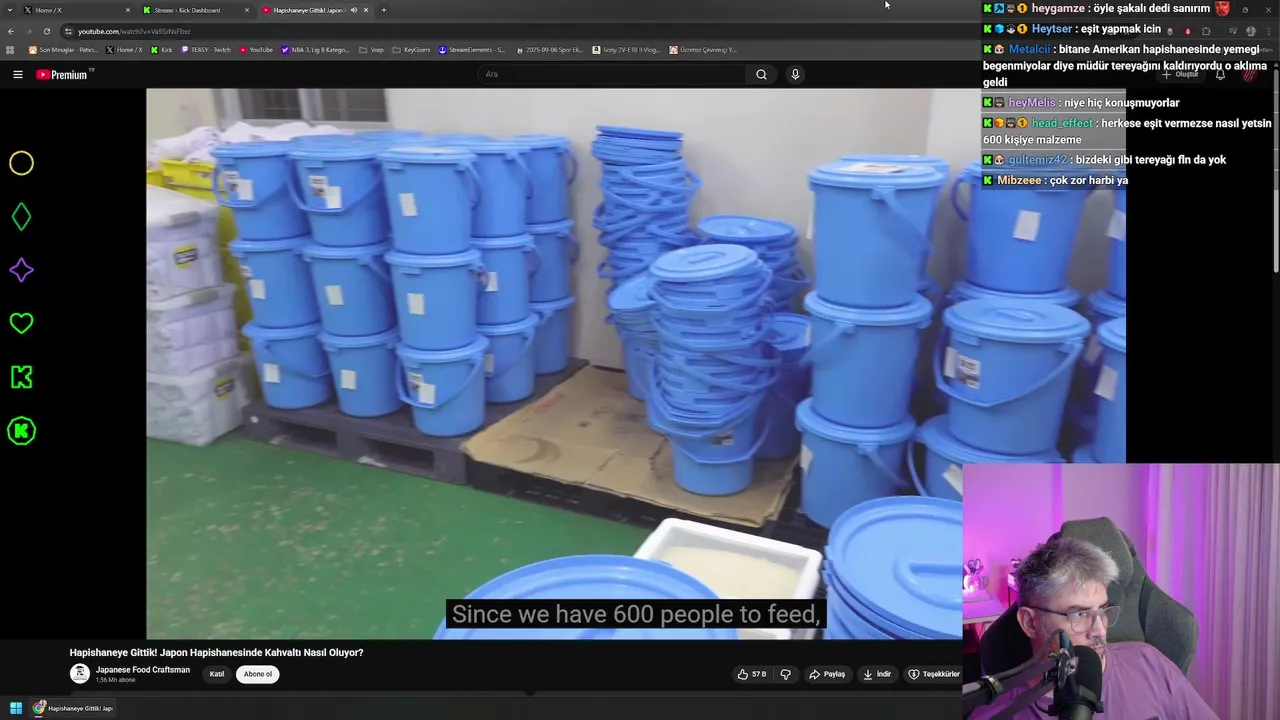
Task: Click the green Kick K logo icon
Action: 21,377
